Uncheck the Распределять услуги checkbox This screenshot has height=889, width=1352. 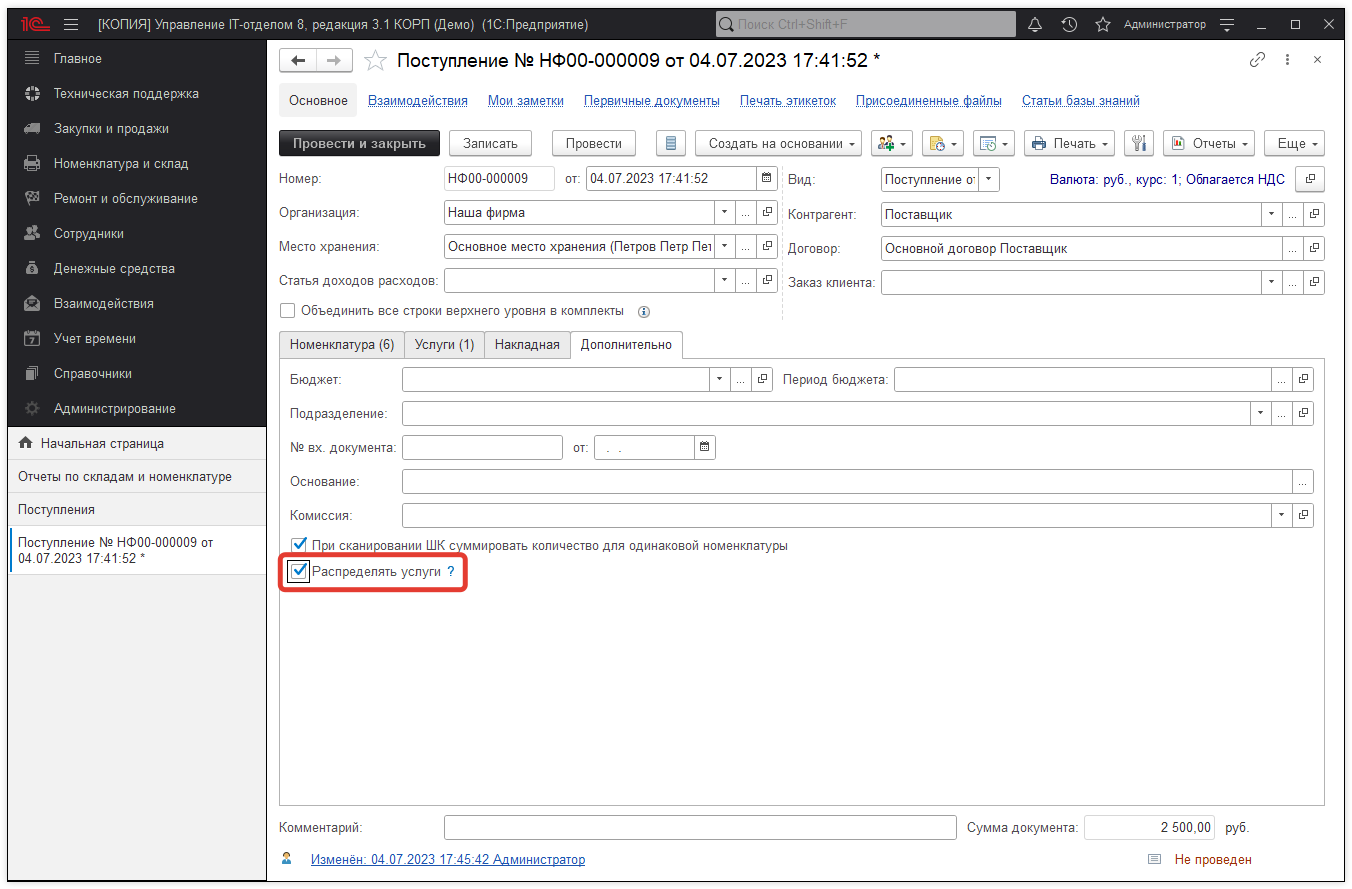click(298, 572)
